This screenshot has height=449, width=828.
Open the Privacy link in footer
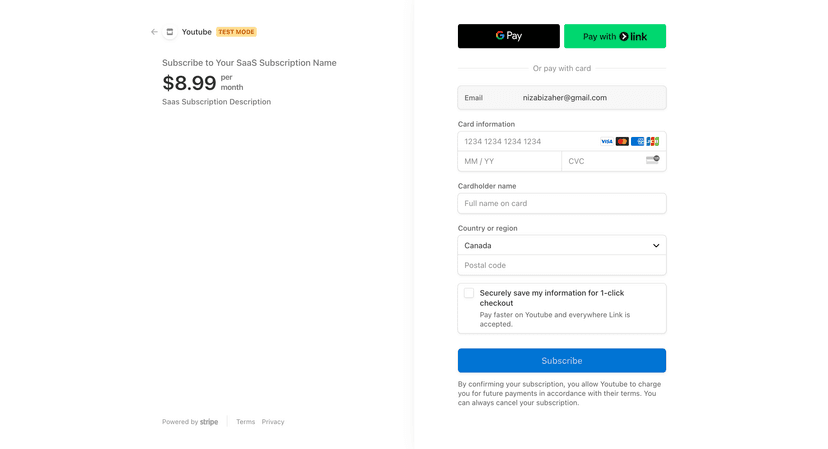coord(273,422)
